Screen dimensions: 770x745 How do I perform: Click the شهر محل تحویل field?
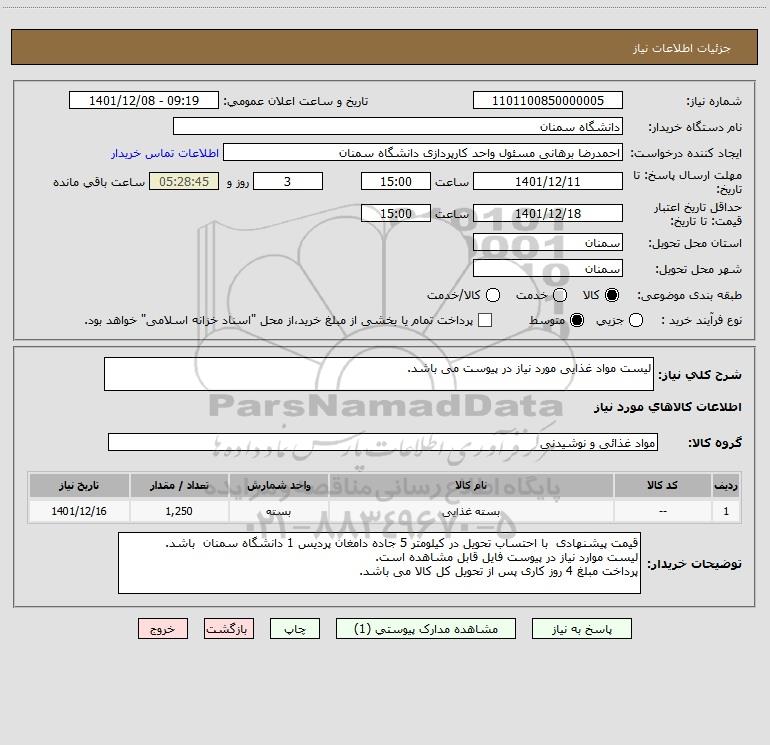point(548,269)
